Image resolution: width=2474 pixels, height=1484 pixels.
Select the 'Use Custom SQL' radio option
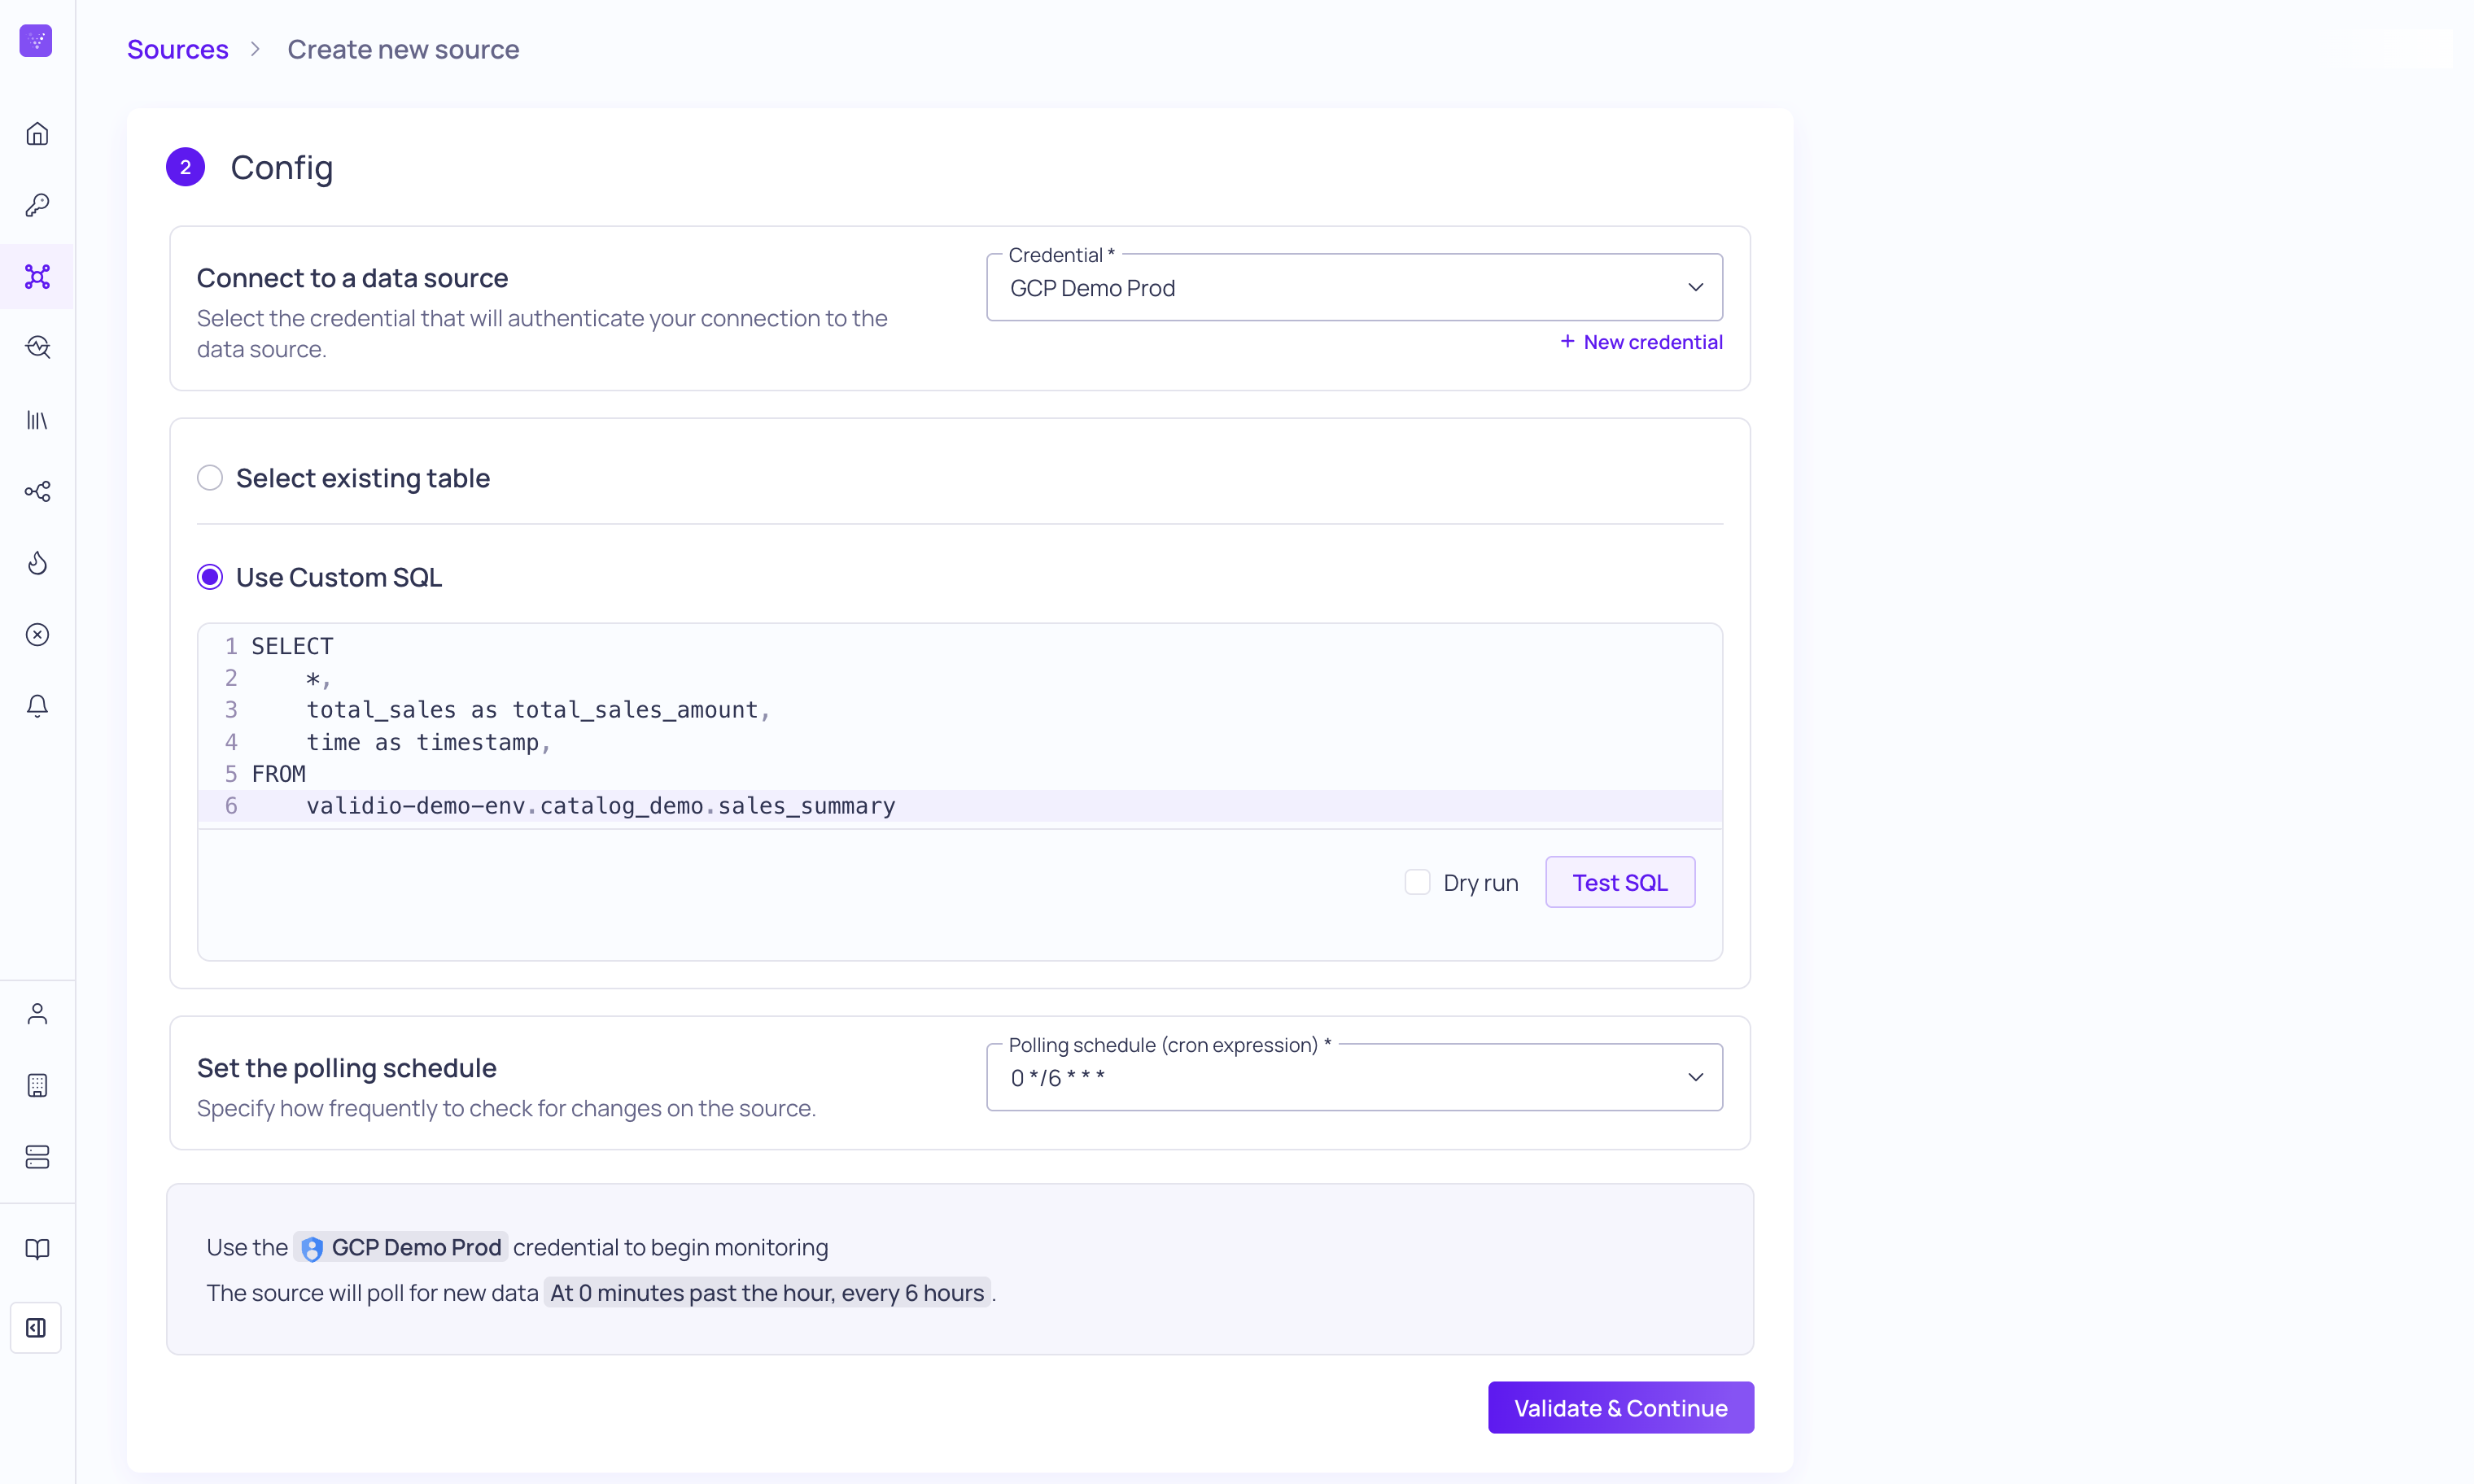(x=210, y=577)
